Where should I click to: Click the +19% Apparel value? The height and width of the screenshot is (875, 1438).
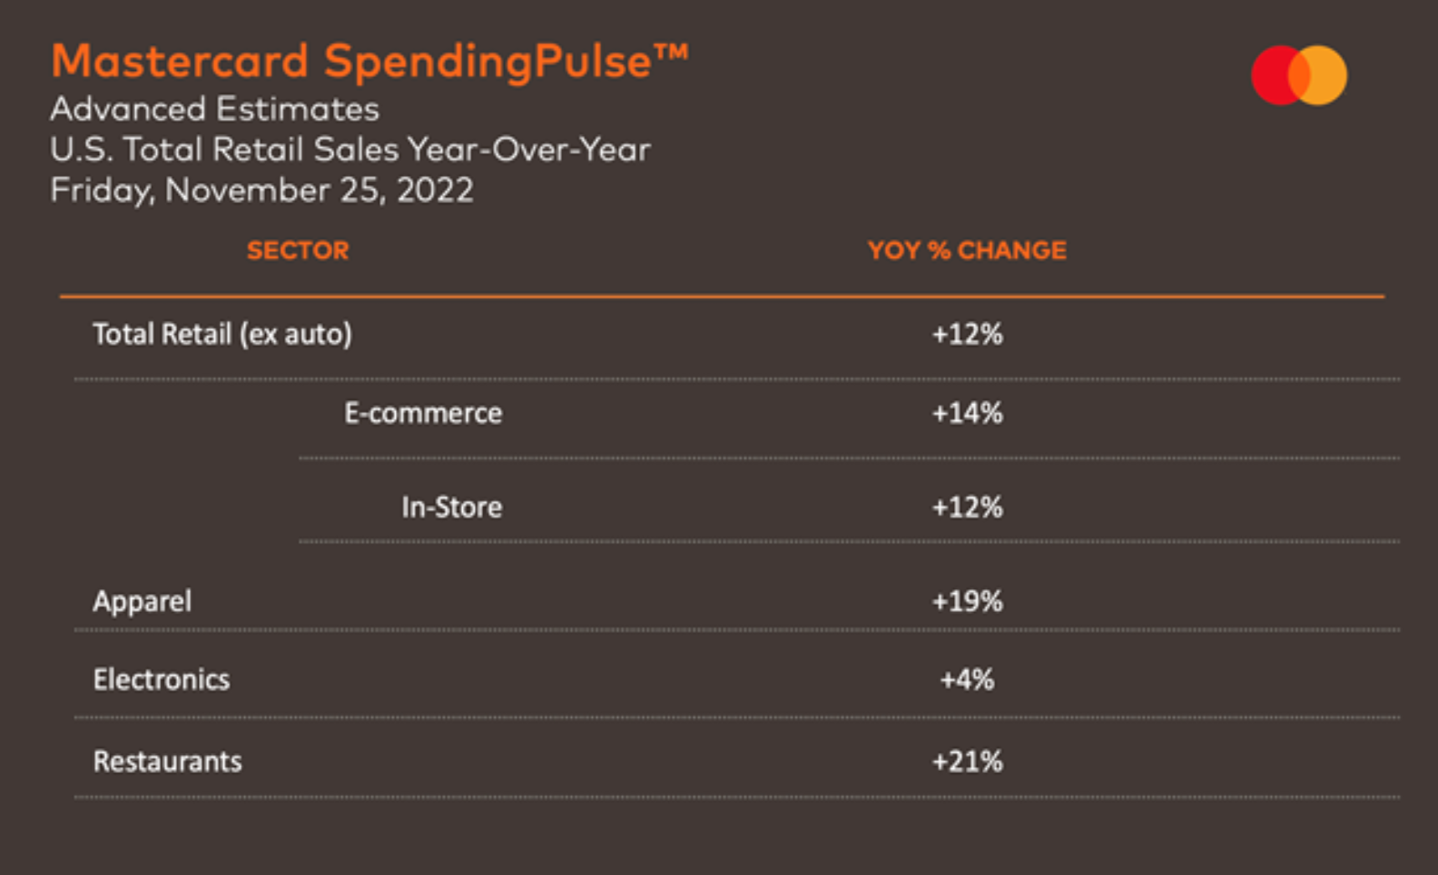coord(967,601)
